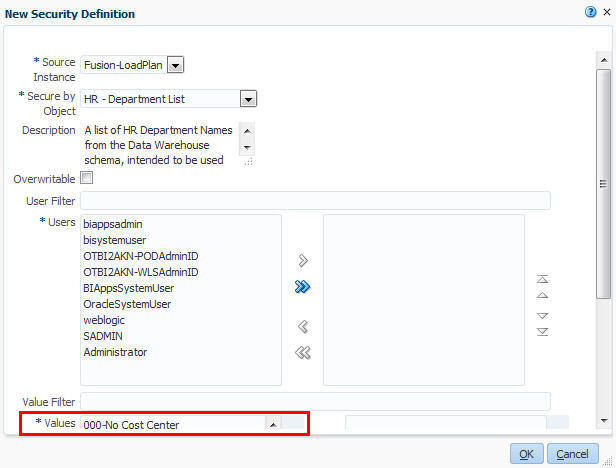Screen dimensions: 616x468
Task: Click inside the Description text area
Action: coord(159,145)
